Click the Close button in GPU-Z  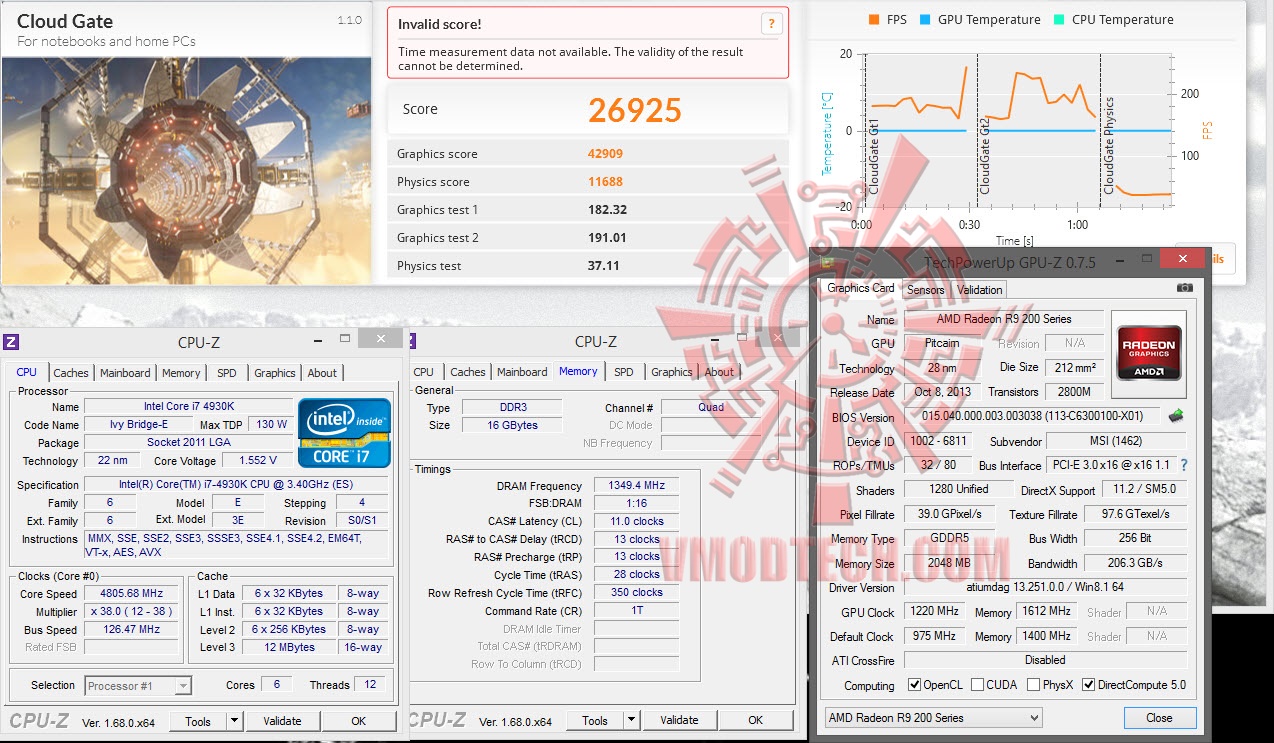pyautogui.click(x=1159, y=718)
